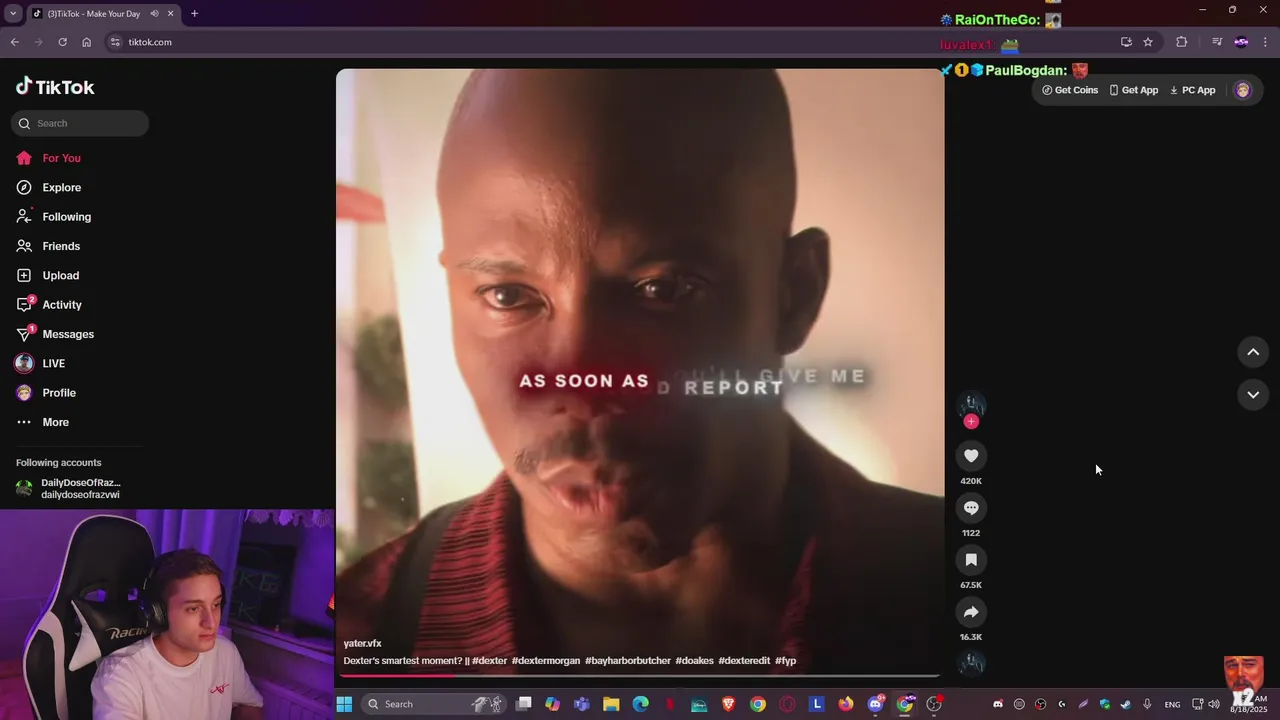1280x720 pixels.
Task: Bookmark this page with star icon
Action: tap(1148, 42)
